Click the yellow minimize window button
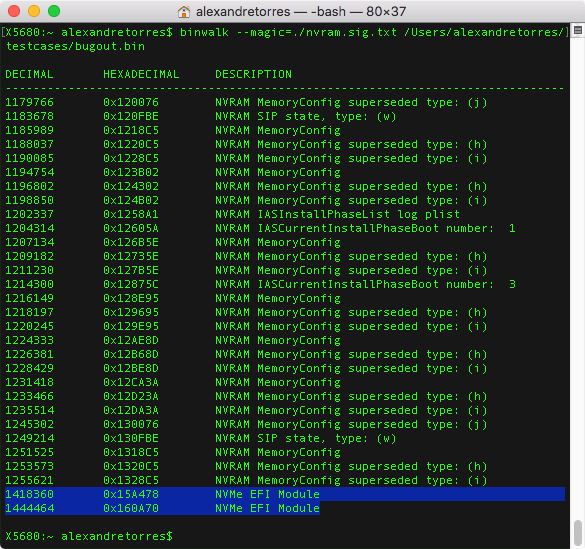Image resolution: width=585 pixels, height=549 pixels. tap(34, 11)
